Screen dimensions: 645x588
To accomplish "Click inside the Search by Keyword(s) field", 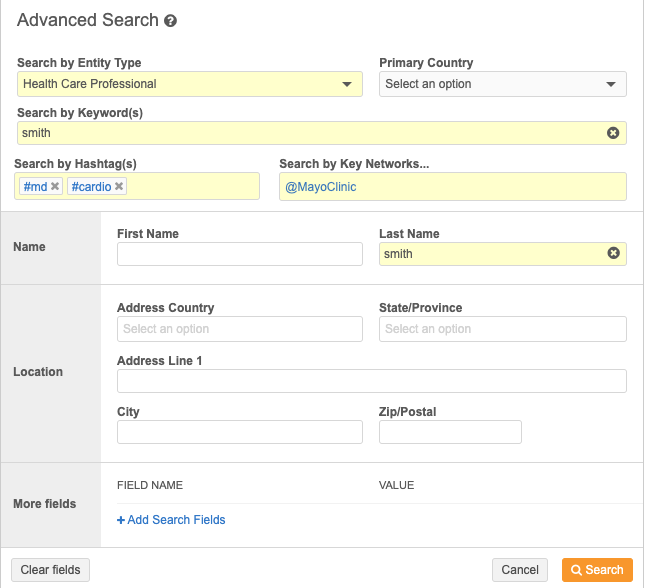I will tap(300, 133).
